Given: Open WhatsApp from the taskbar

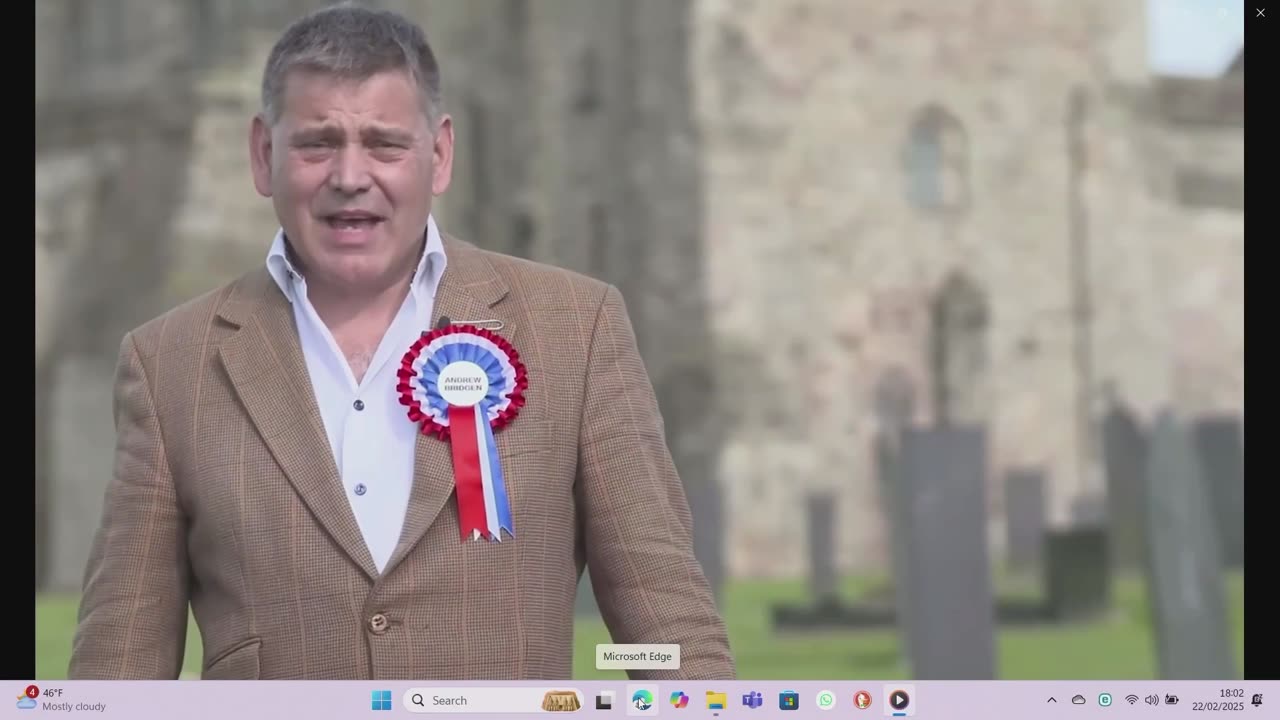Looking at the screenshot, I should 826,700.
